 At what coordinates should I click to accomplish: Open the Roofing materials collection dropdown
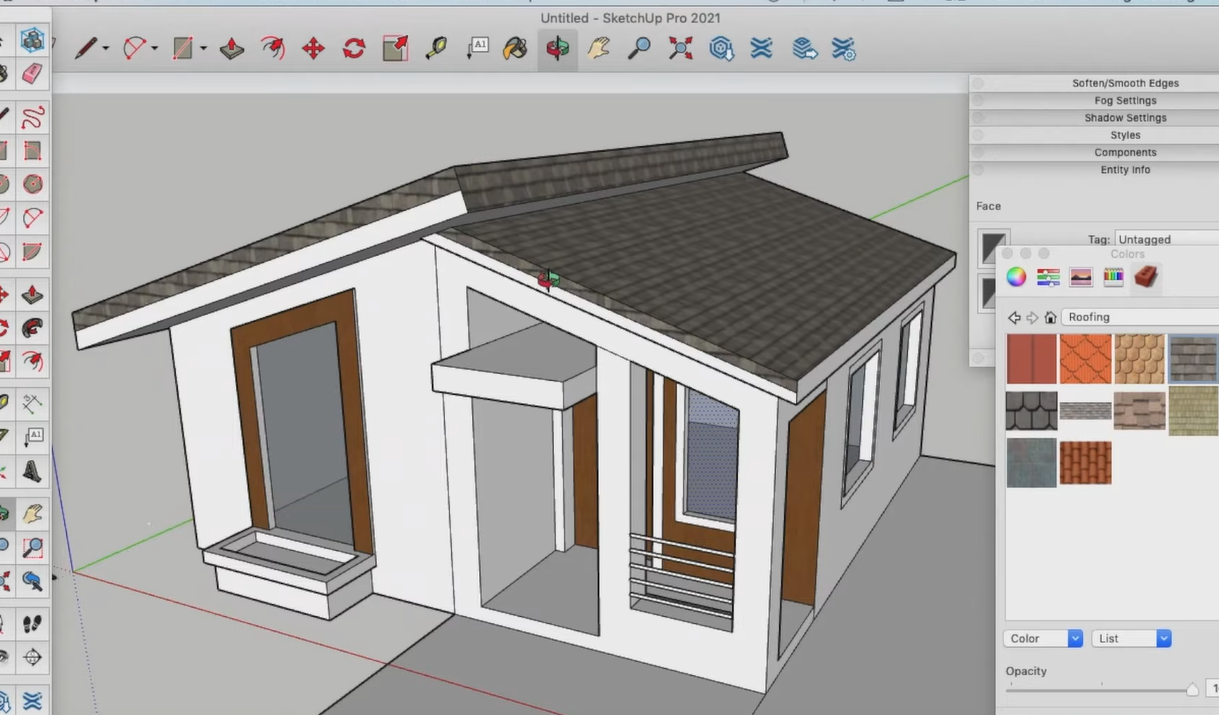click(x=1140, y=317)
